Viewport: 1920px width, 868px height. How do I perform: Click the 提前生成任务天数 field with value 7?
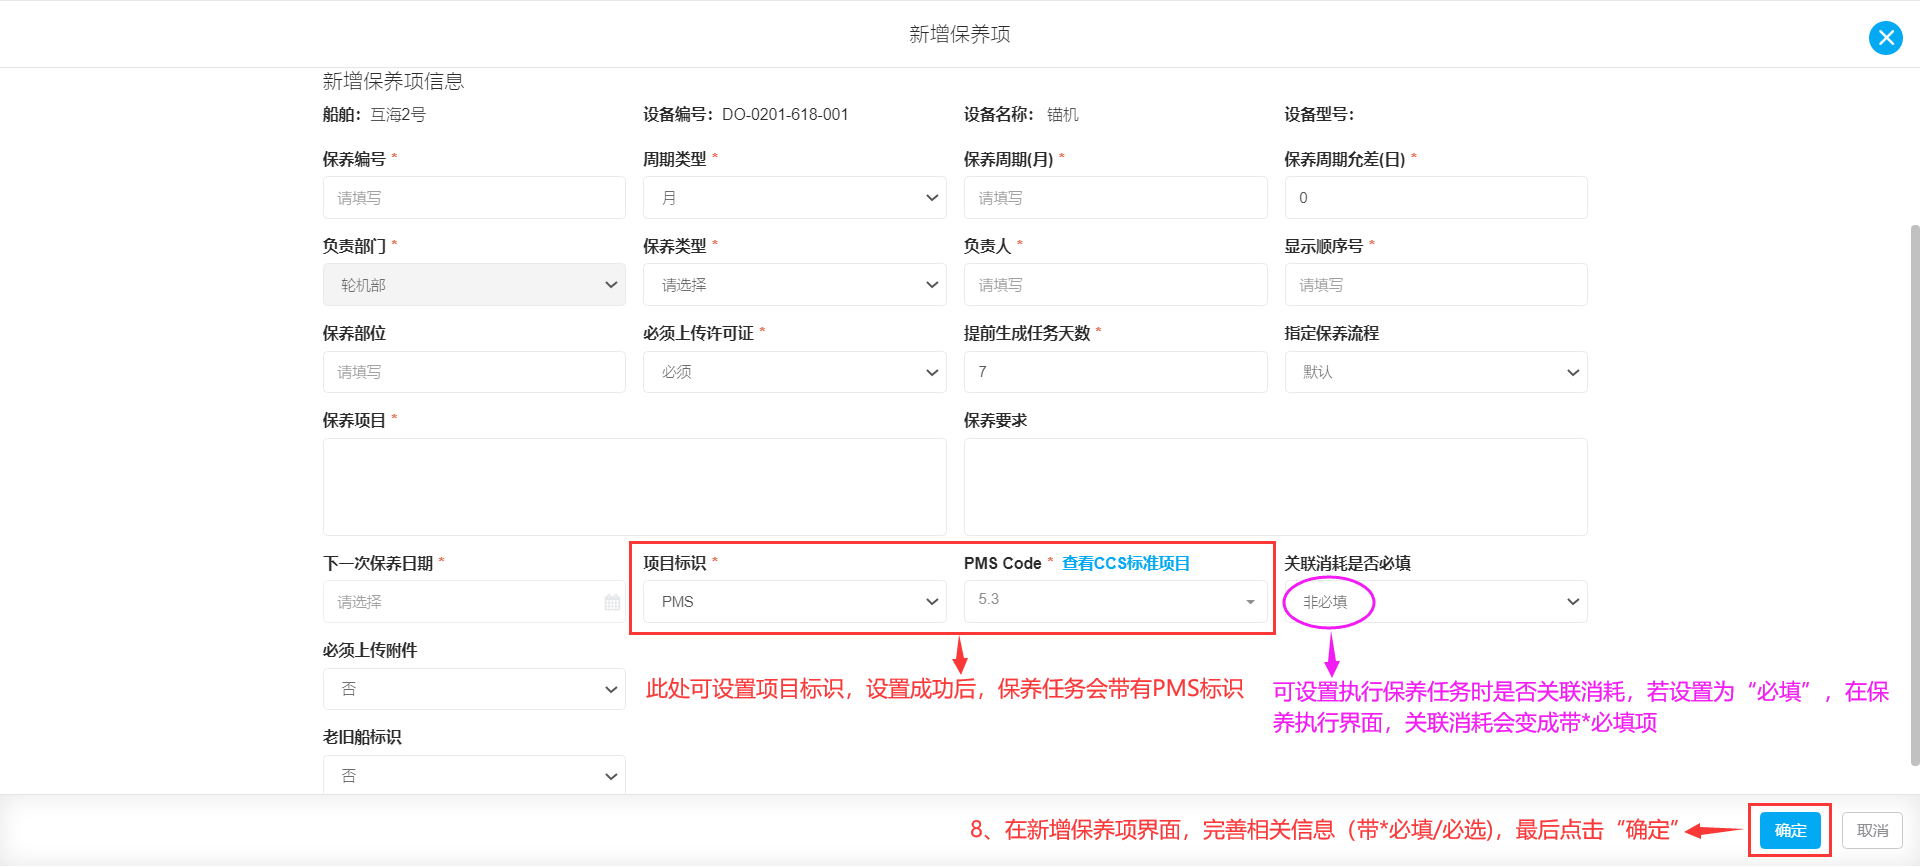[1115, 372]
